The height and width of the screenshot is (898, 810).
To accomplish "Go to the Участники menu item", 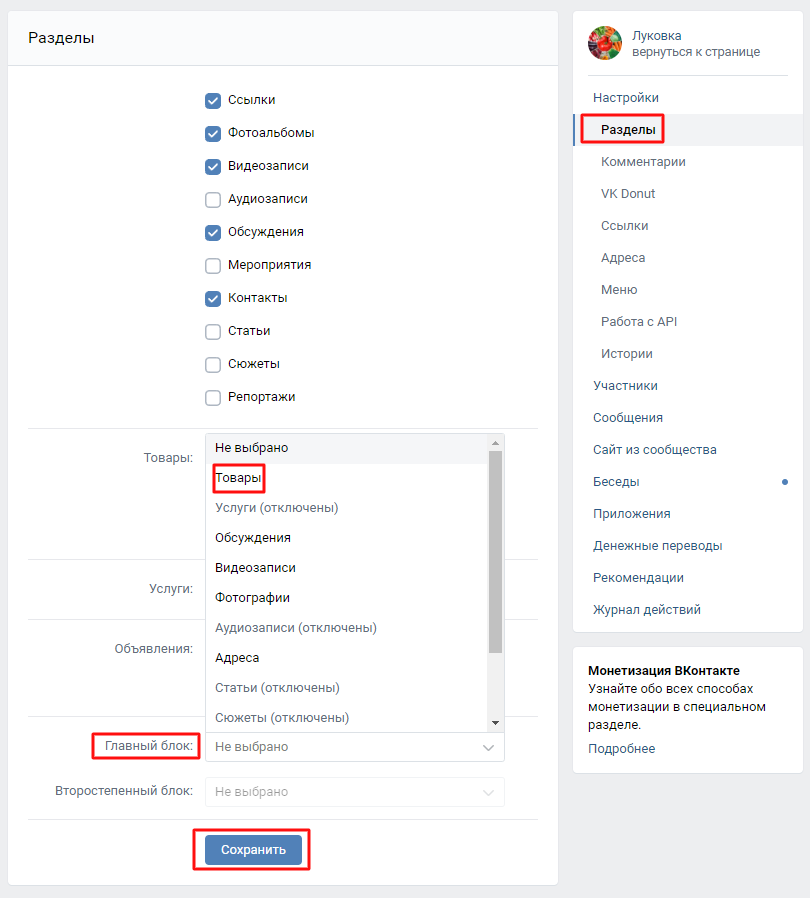I will point(625,386).
